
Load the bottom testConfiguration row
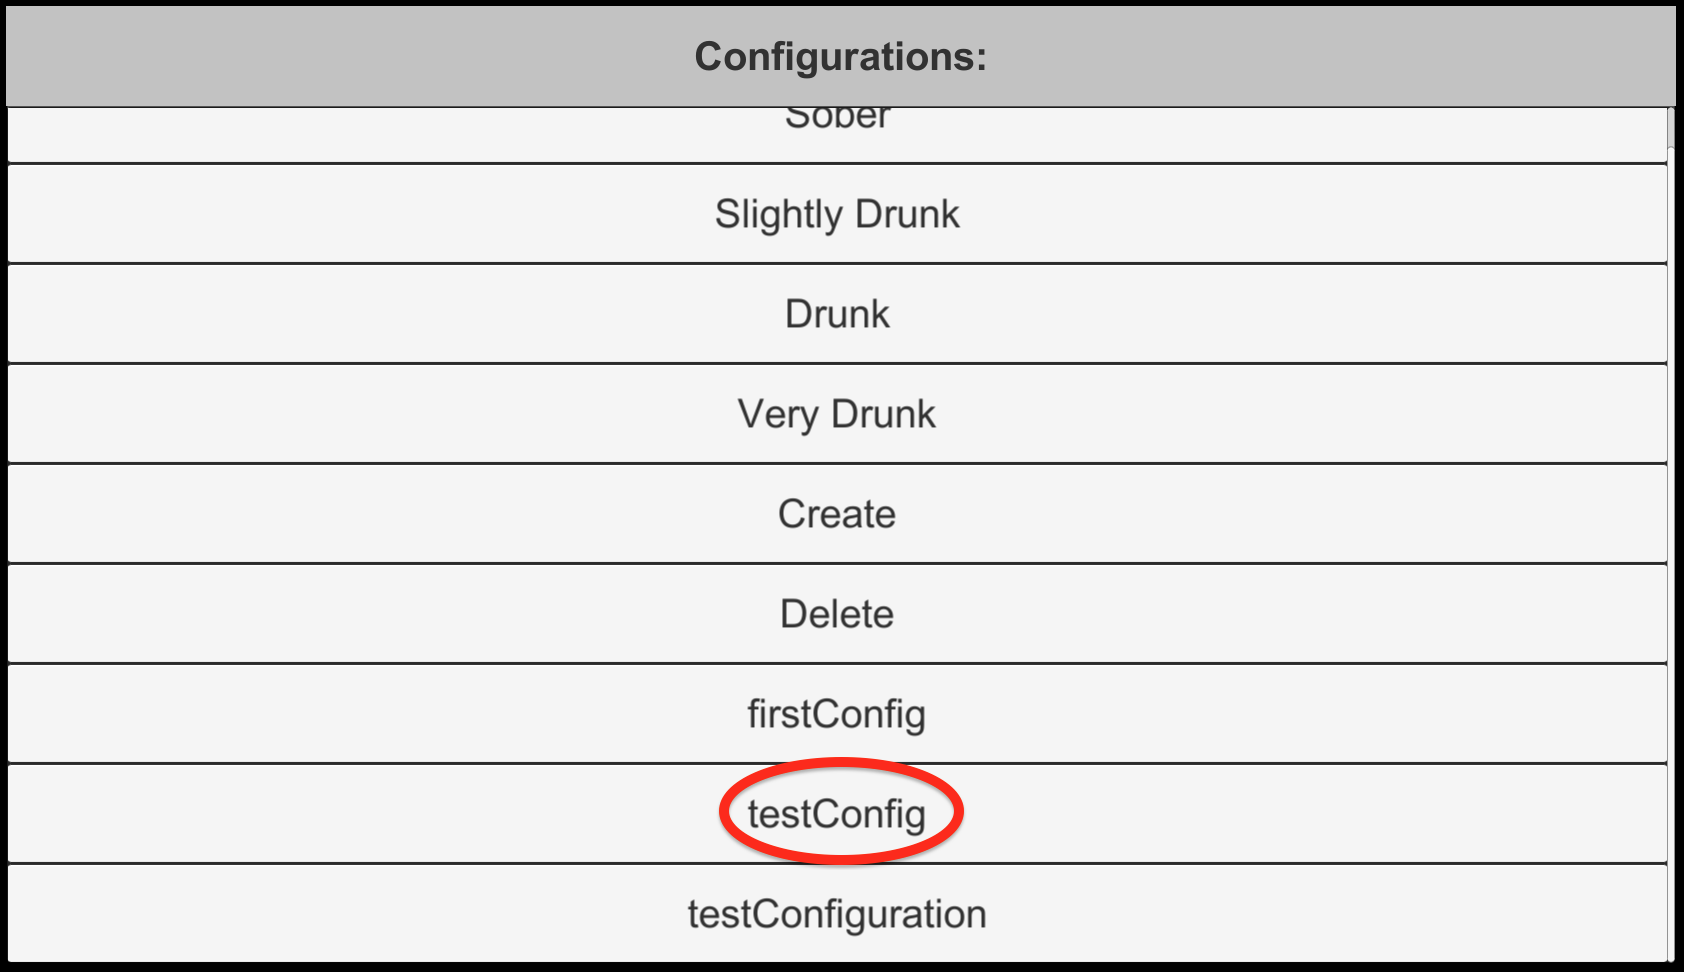click(x=837, y=914)
